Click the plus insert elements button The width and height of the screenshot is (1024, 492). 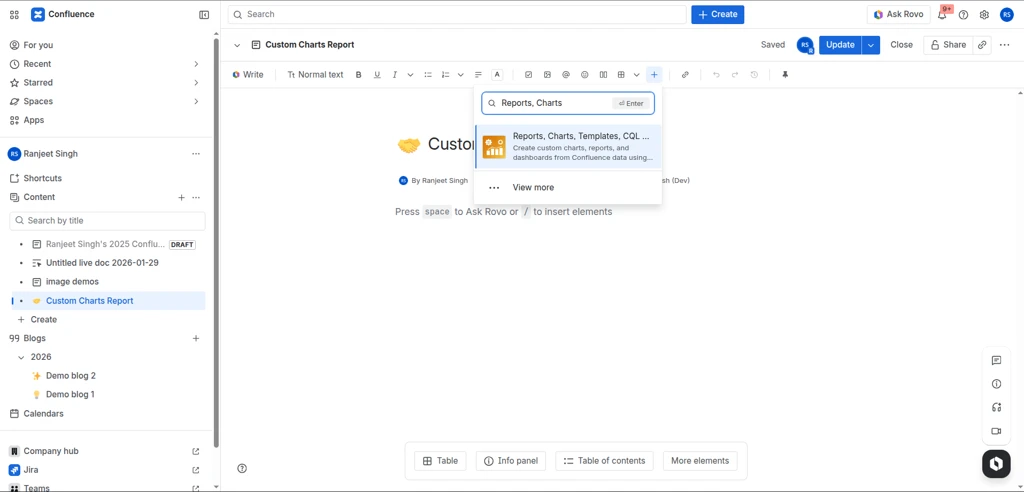tap(654, 74)
